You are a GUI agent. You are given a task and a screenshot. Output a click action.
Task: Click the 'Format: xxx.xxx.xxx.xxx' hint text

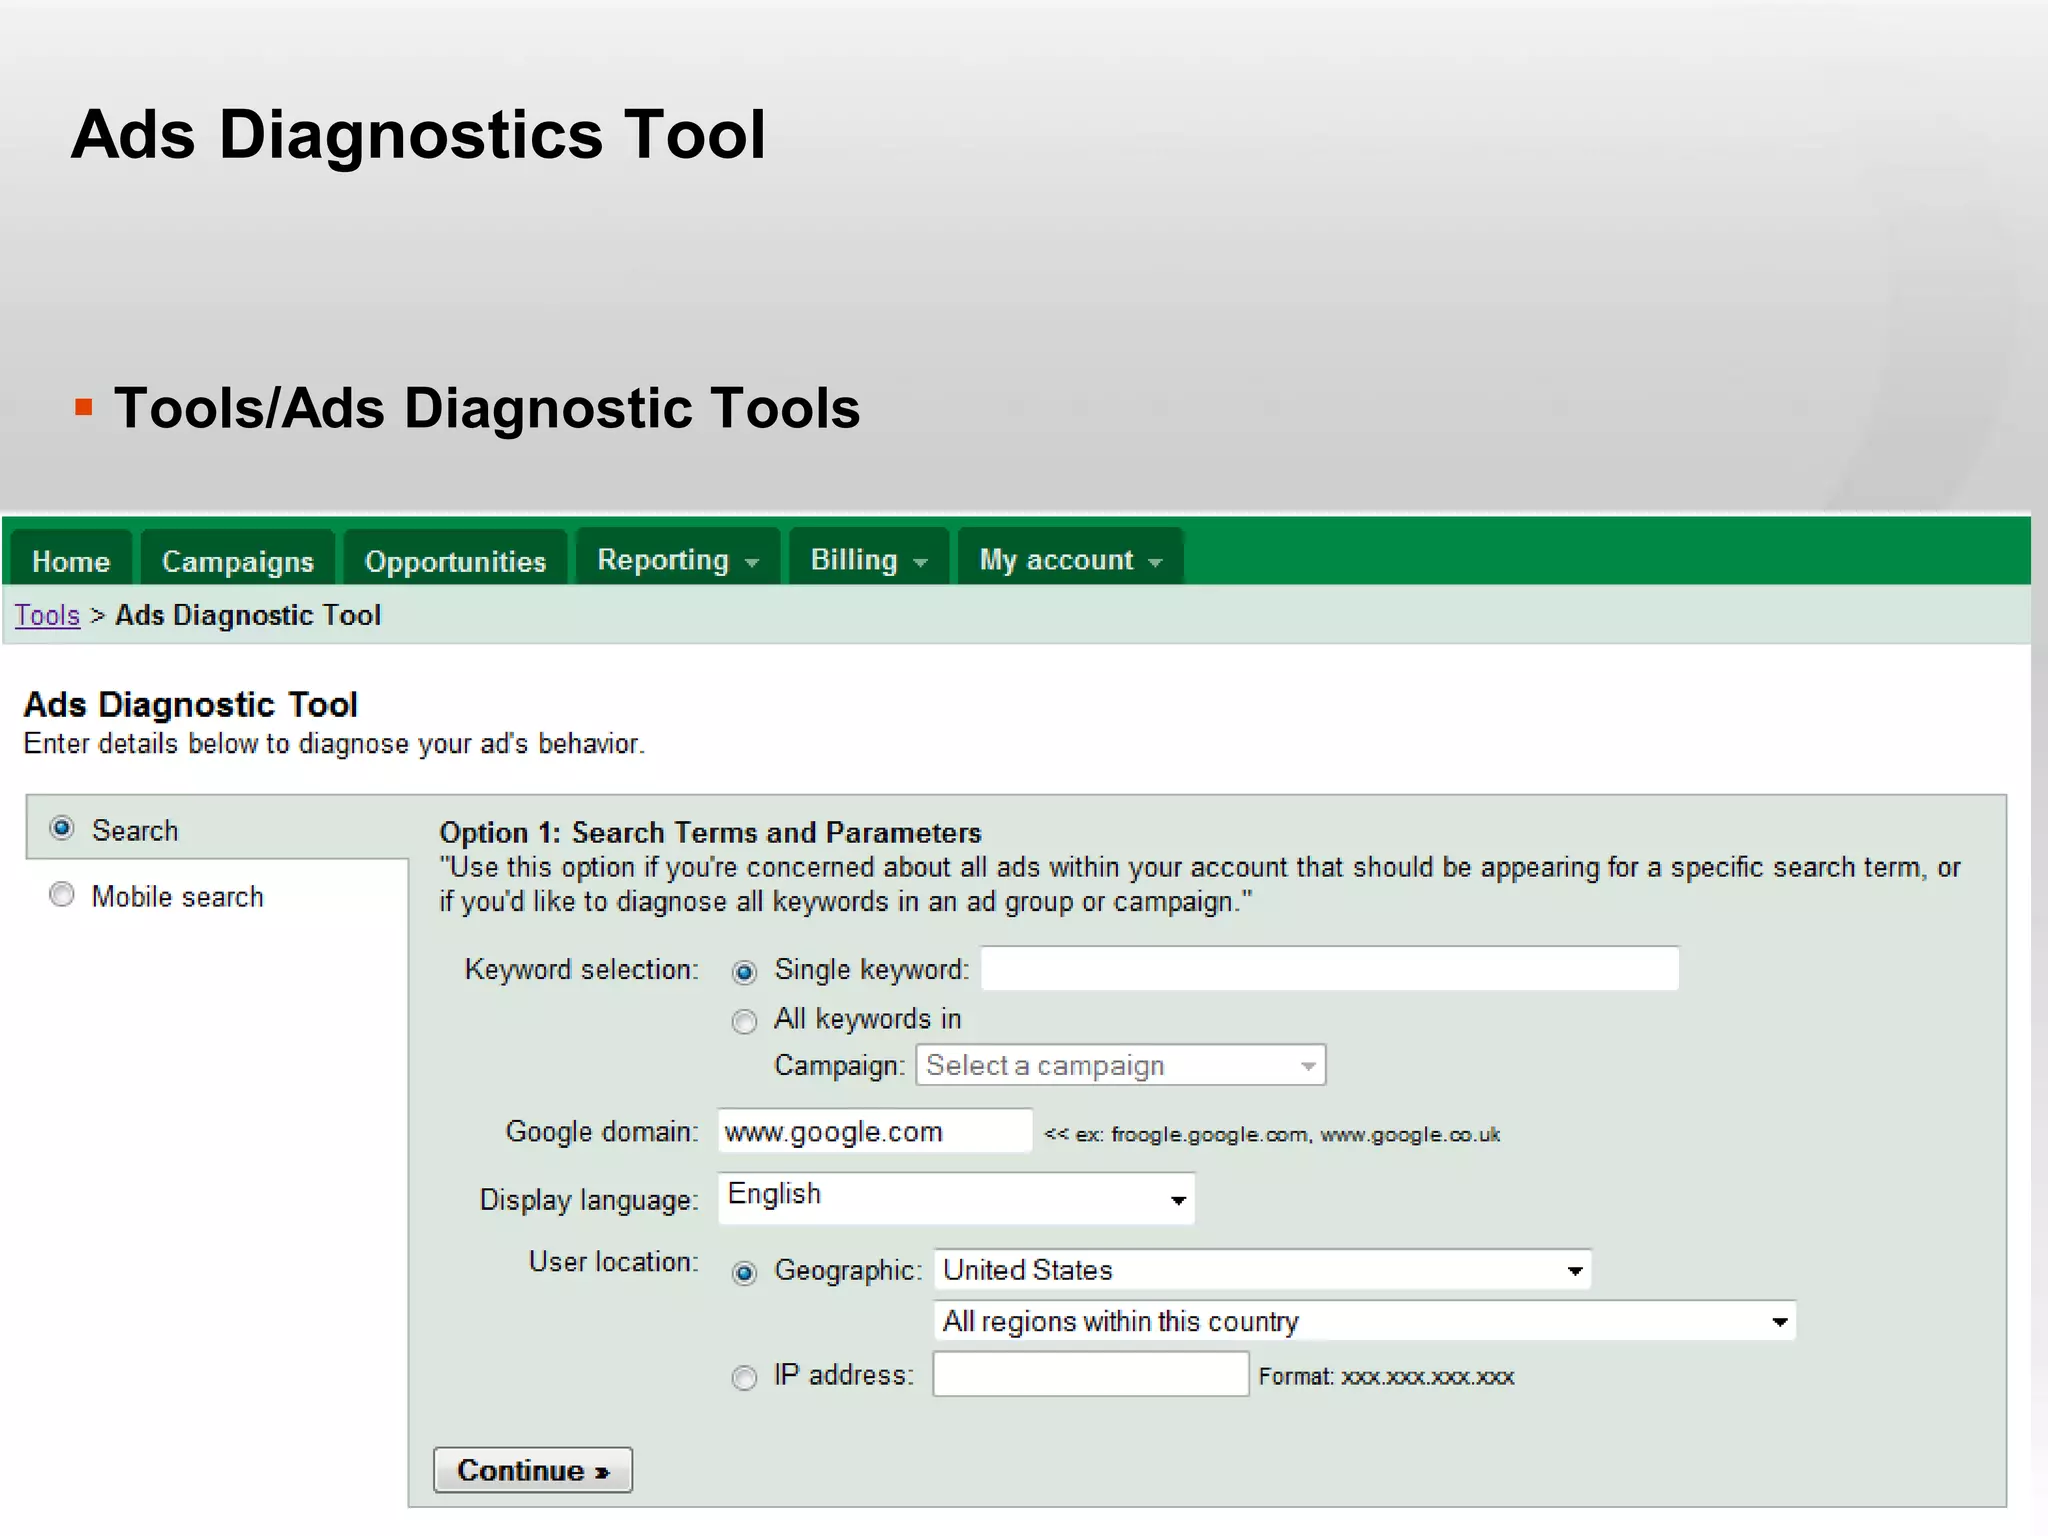pos(1386,1377)
